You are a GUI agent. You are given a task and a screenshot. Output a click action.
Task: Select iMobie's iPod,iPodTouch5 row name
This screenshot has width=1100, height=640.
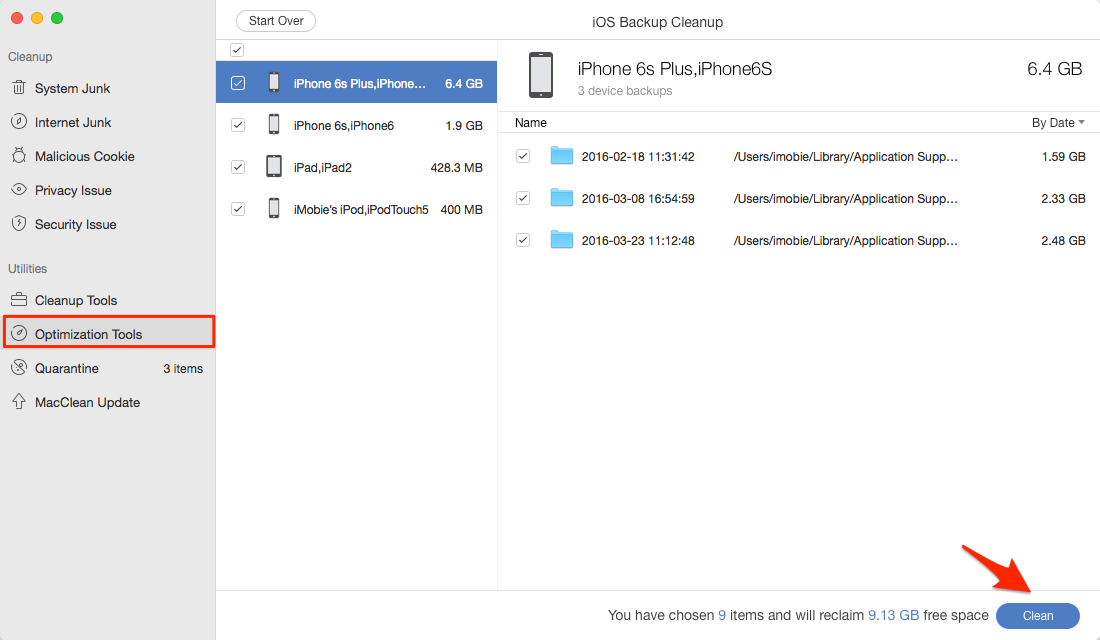click(361, 210)
